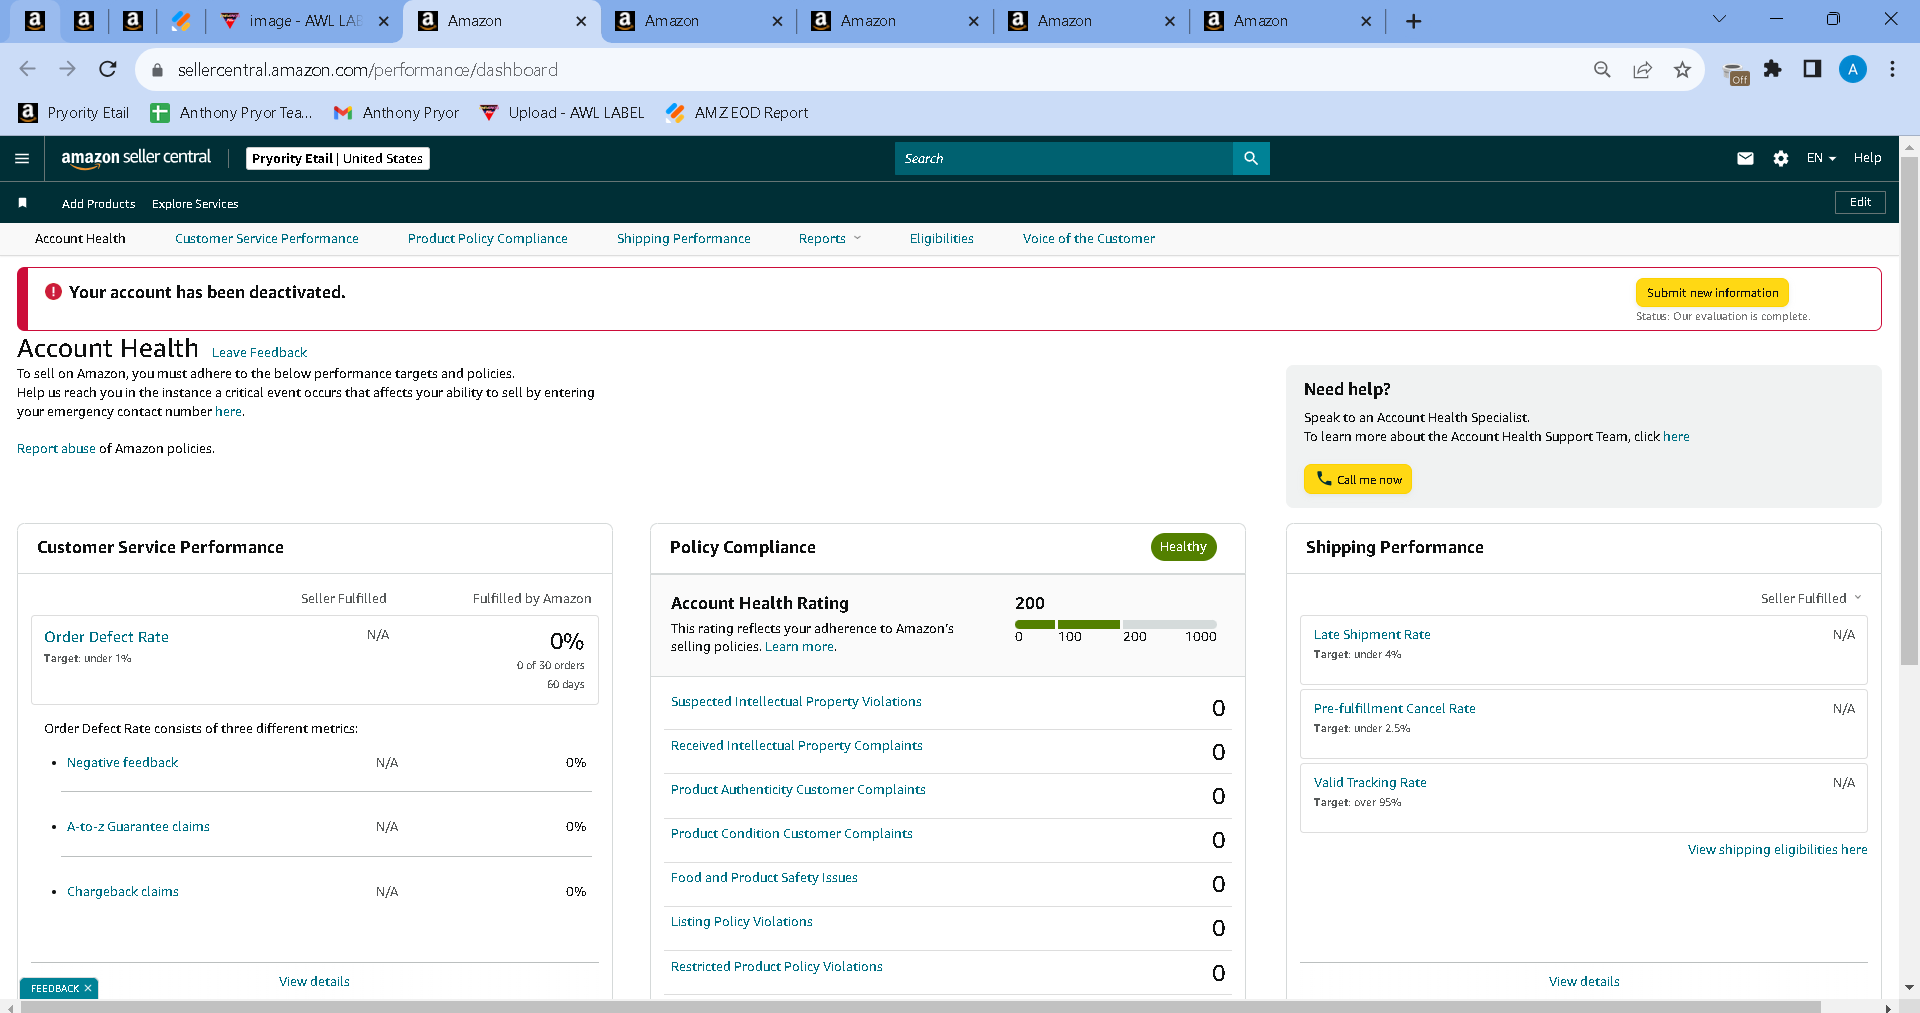Screen dimensions: 1920x1013
Task: Open the messages envelope icon
Action: click(1745, 158)
